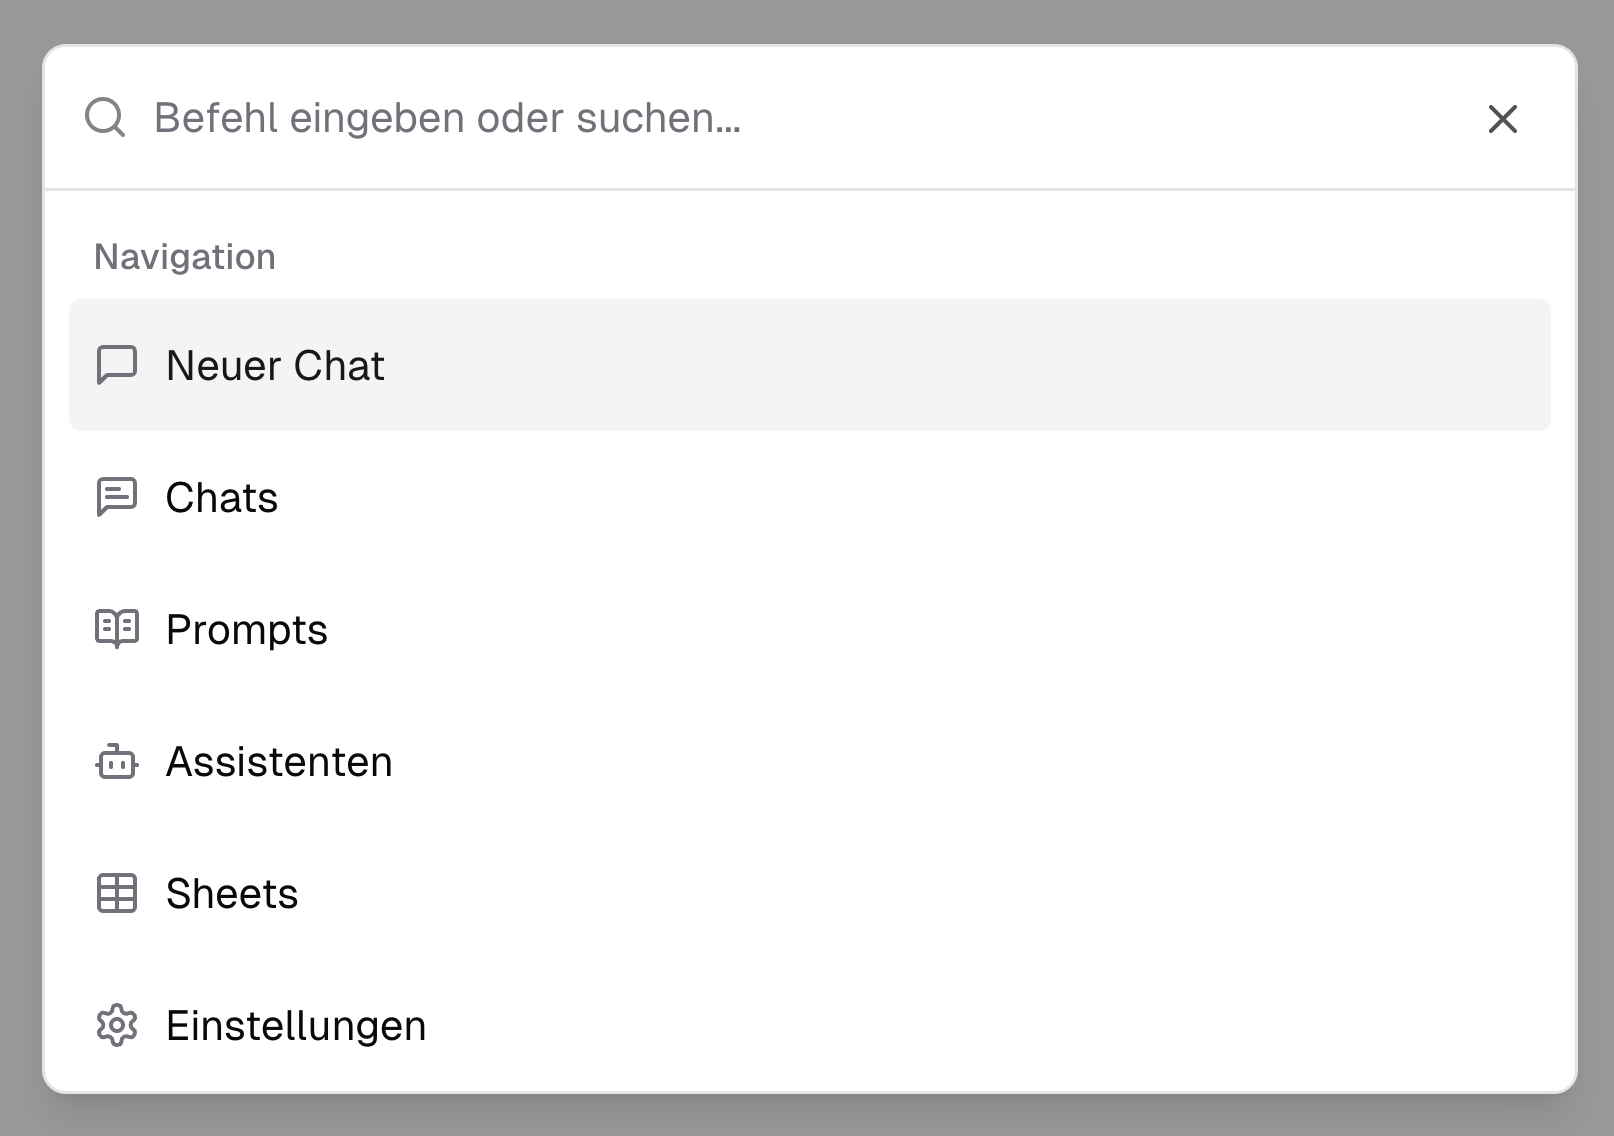Image resolution: width=1614 pixels, height=1136 pixels.
Task: Open a new chat via Neuer Chat
Action: (274, 365)
